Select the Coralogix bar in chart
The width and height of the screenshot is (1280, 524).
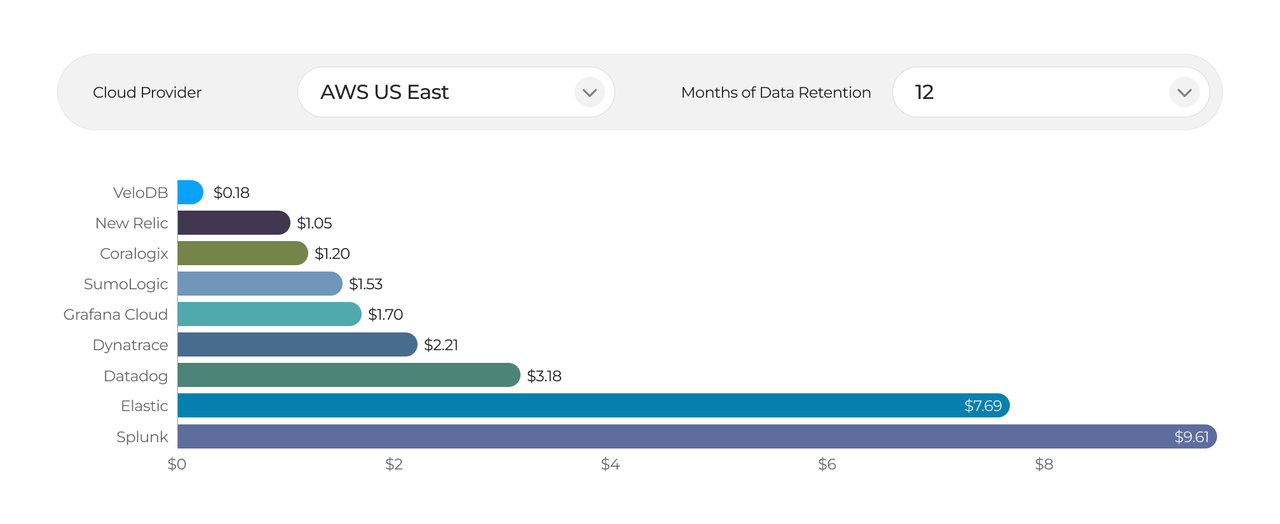242,253
